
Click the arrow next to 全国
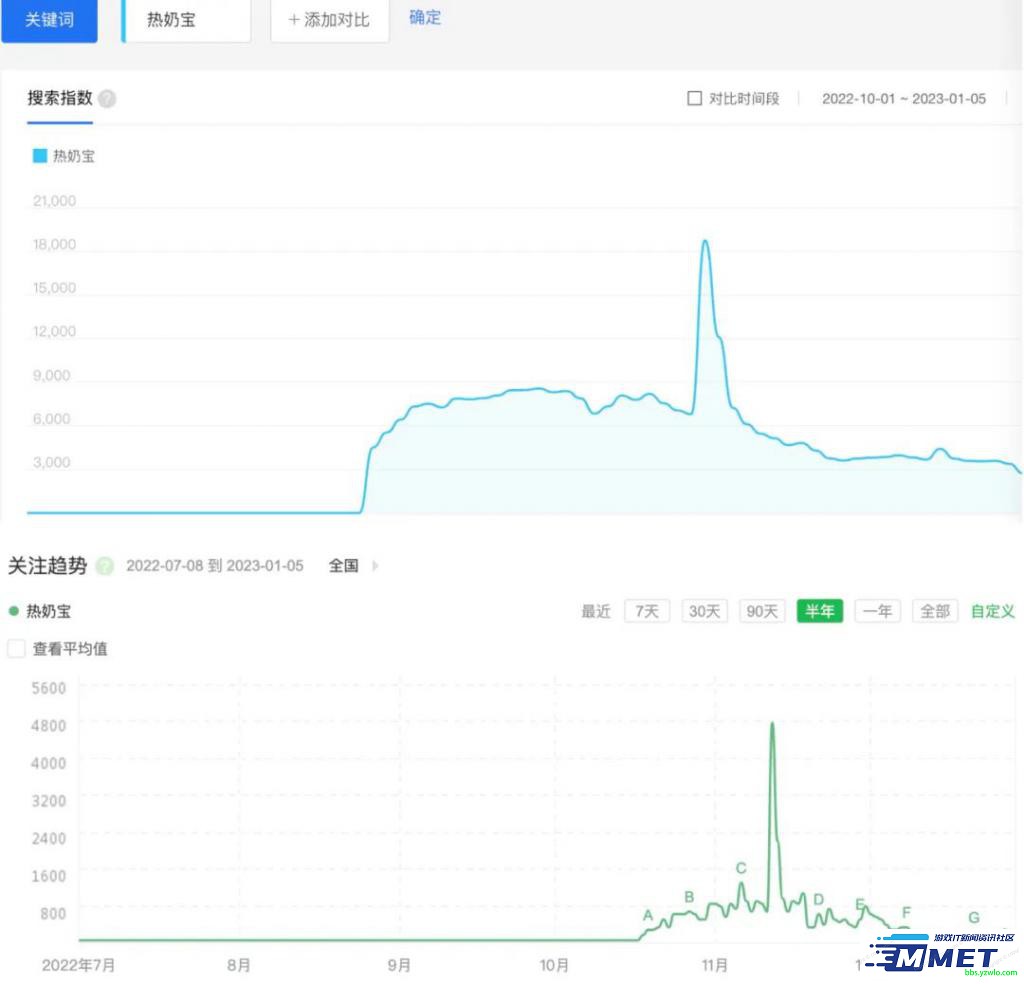[376, 566]
